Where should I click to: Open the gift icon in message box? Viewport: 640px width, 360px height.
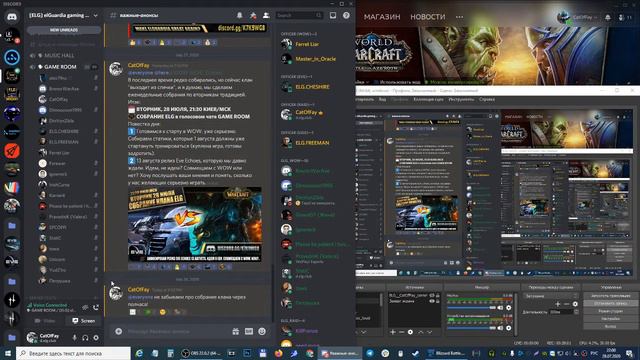coord(236,331)
